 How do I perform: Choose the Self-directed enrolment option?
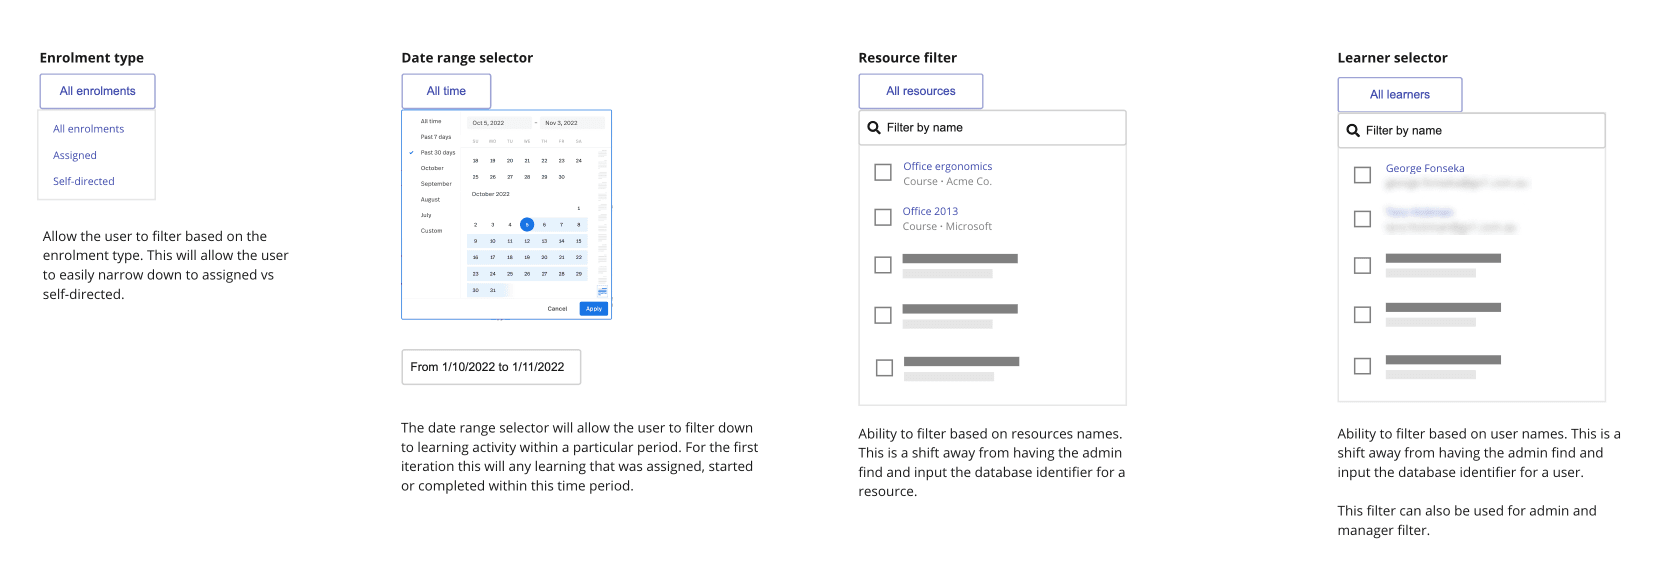[84, 182]
